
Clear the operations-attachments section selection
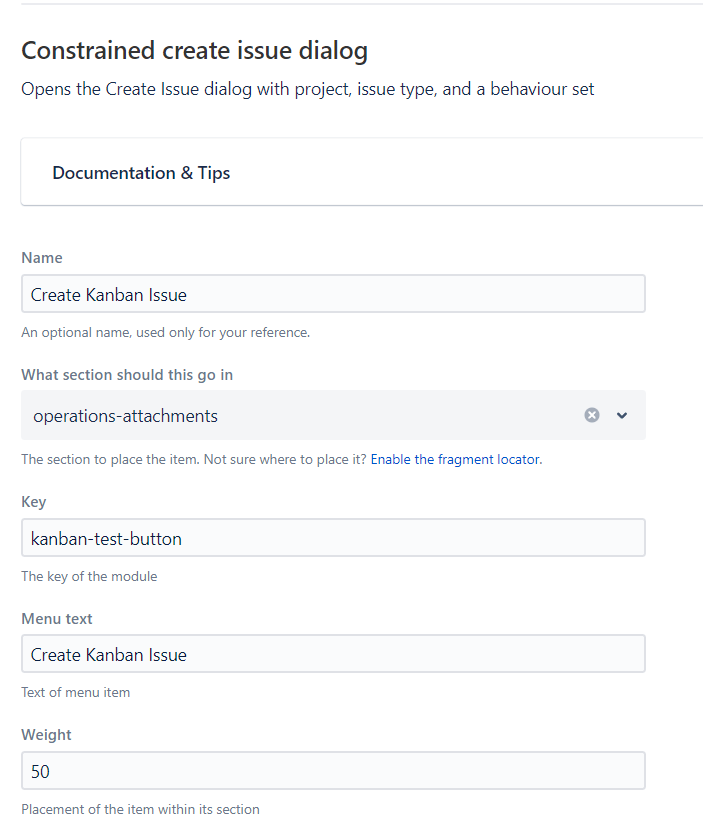pos(592,415)
